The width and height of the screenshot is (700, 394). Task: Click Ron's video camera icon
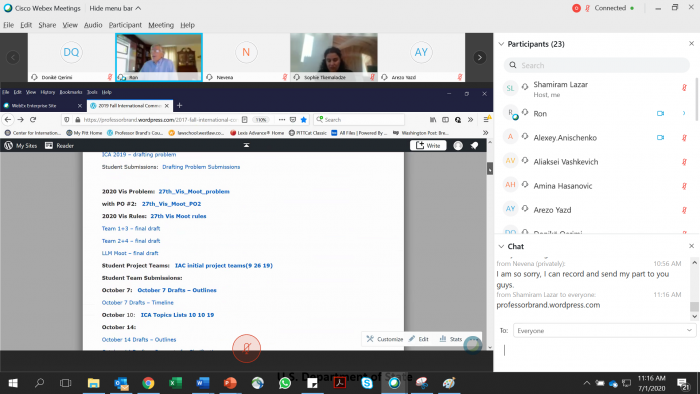point(660,113)
